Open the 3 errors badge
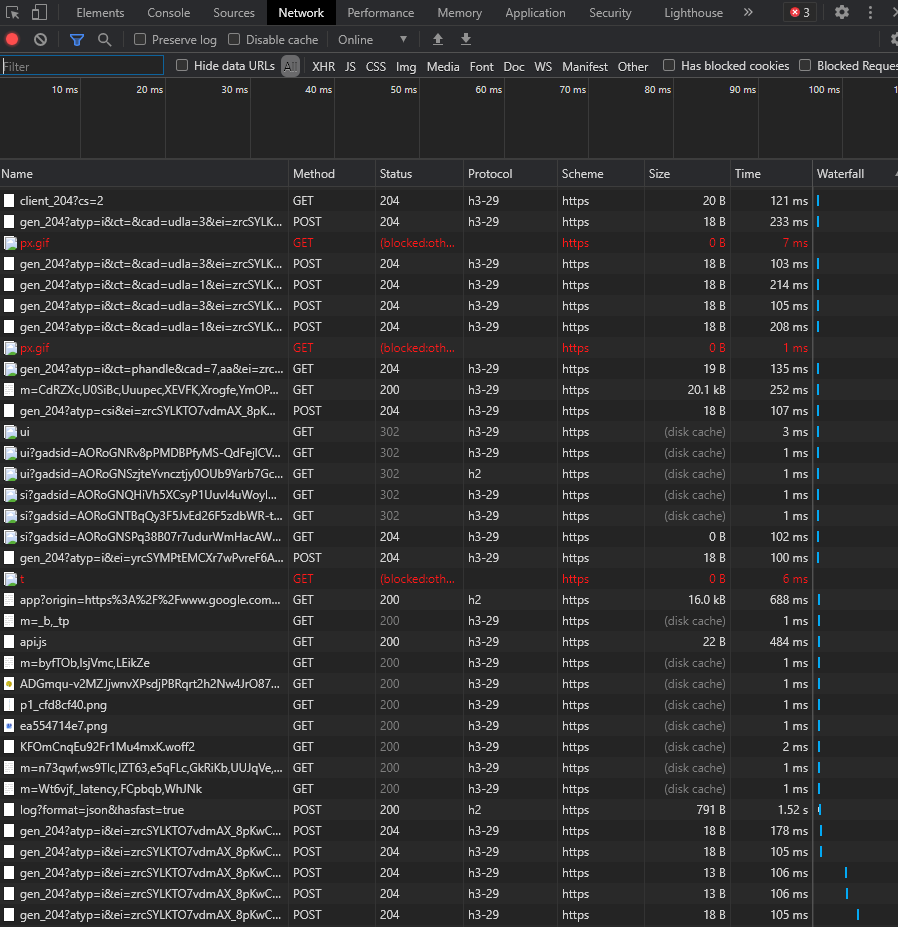This screenshot has width=898, height=927. (800, 12)
